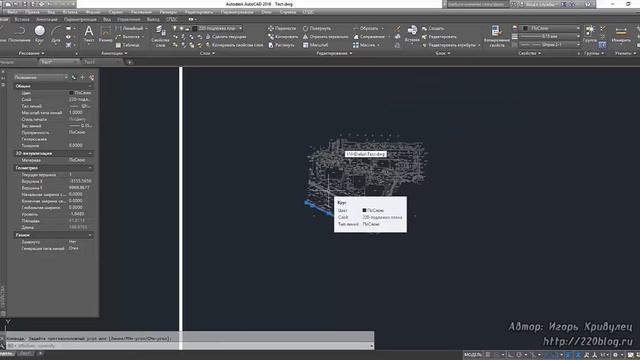The height and width of the screenshot is (360, 640).
Task: Toggle PICKADD icon in properties palette
Action: [x=74, y=77]
